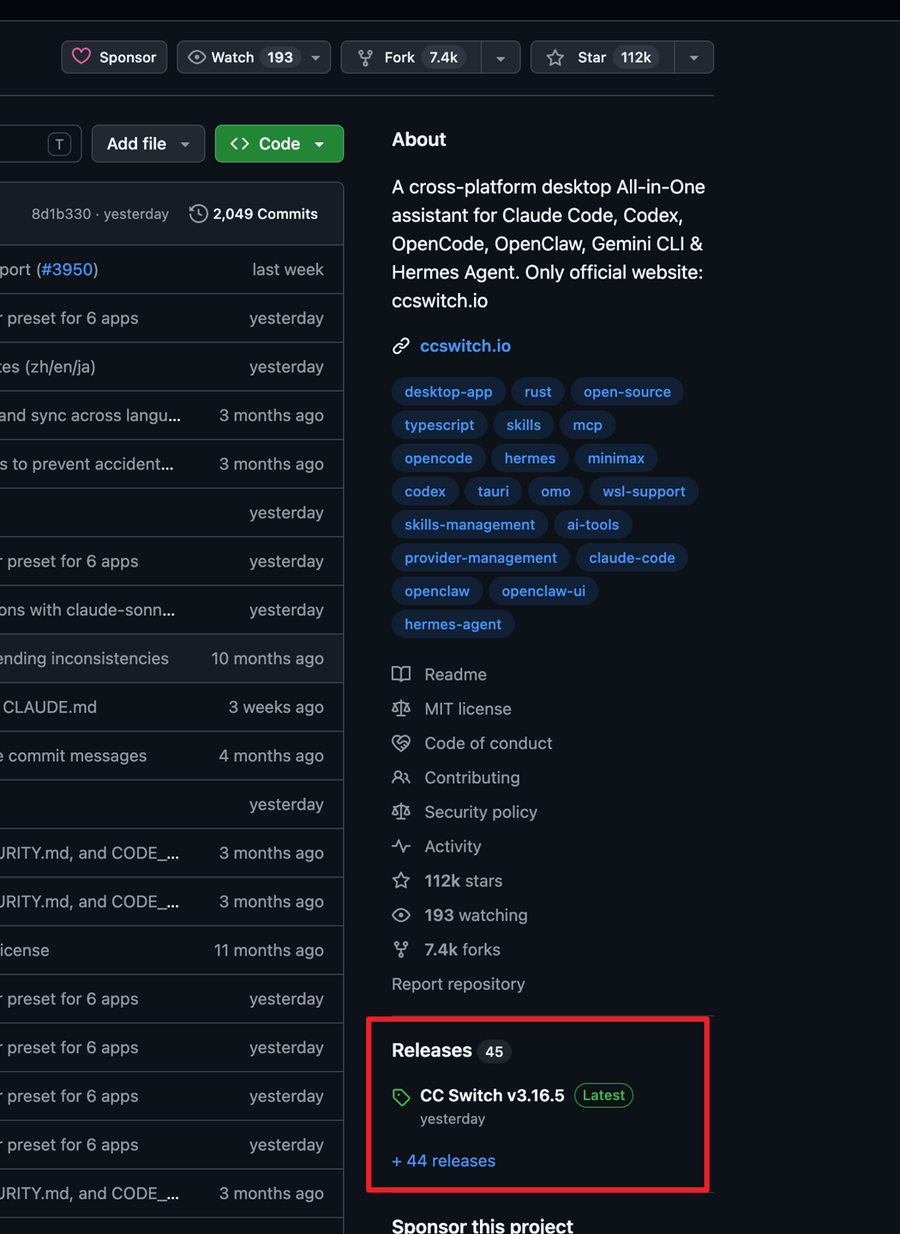Select the claude-code topic tag
Screen dimensions: 900x1234
pyautogui.click(x=632, y=557)
